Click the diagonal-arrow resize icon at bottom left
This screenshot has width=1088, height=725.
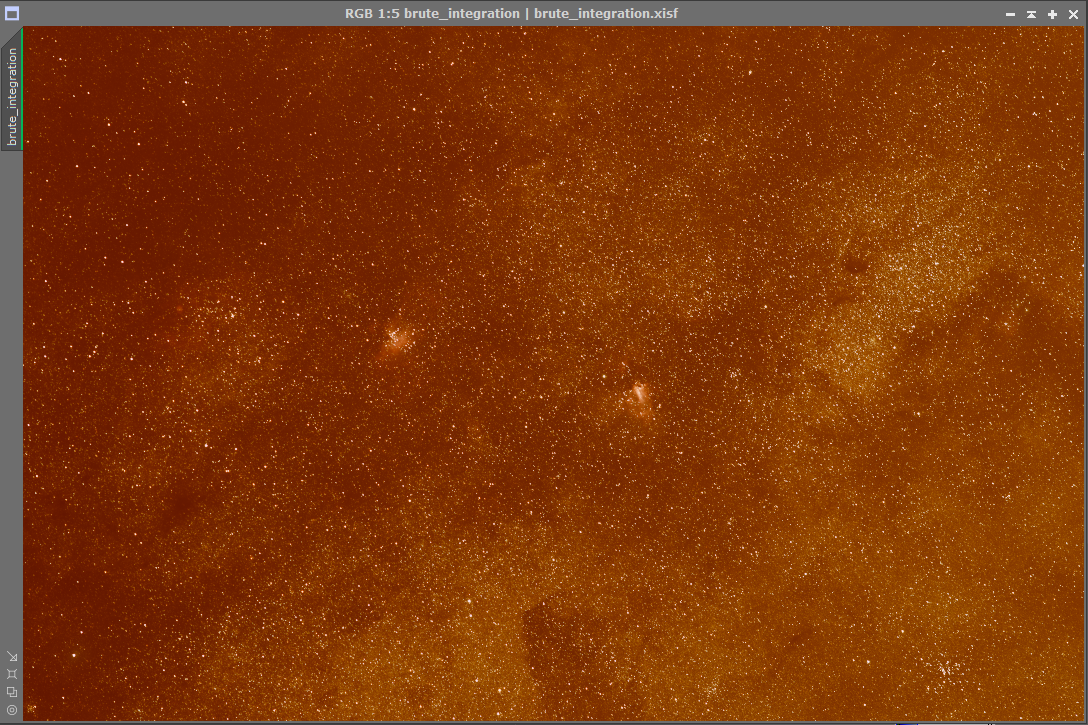12,656
